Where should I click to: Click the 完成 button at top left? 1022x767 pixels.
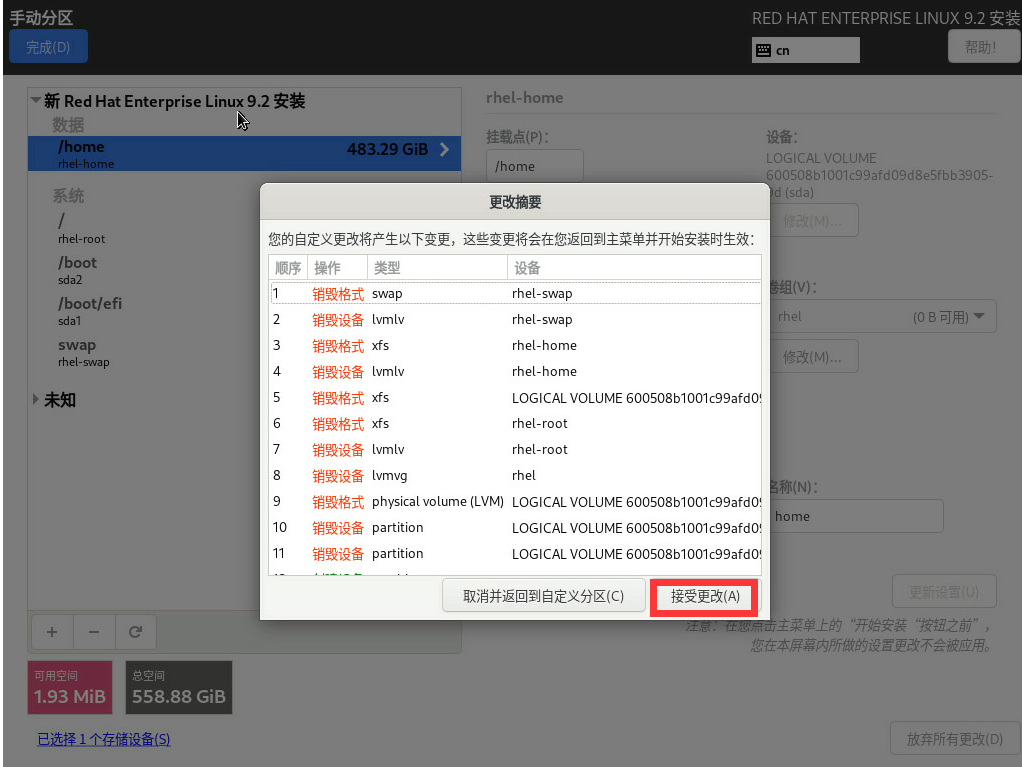[x=48, y=47]
